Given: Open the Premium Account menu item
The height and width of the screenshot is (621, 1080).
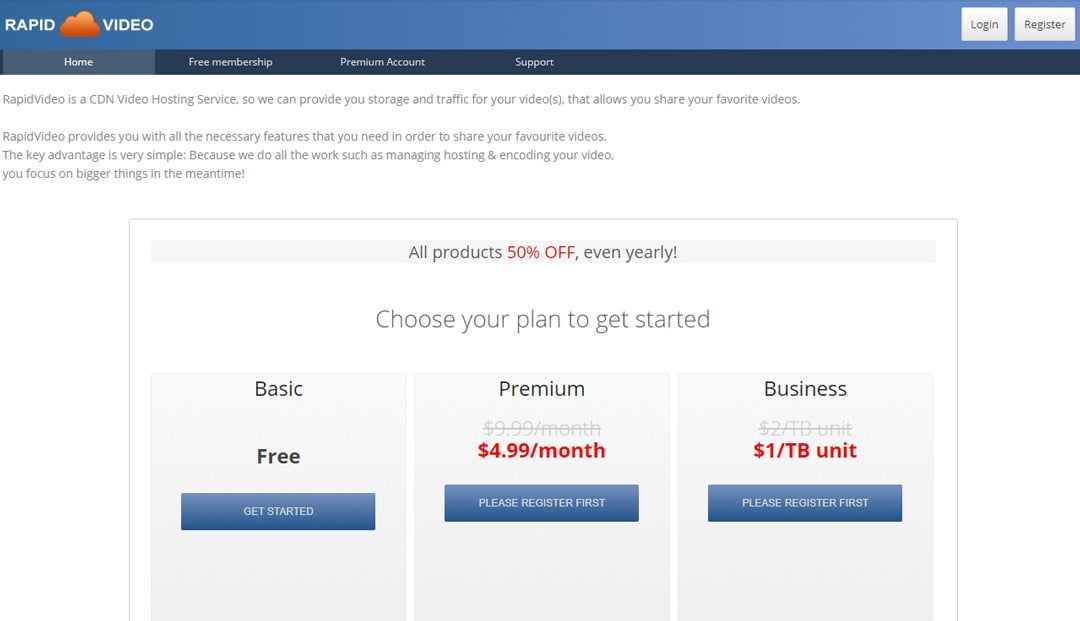Looking at the screenshot, I should point(382,62).
